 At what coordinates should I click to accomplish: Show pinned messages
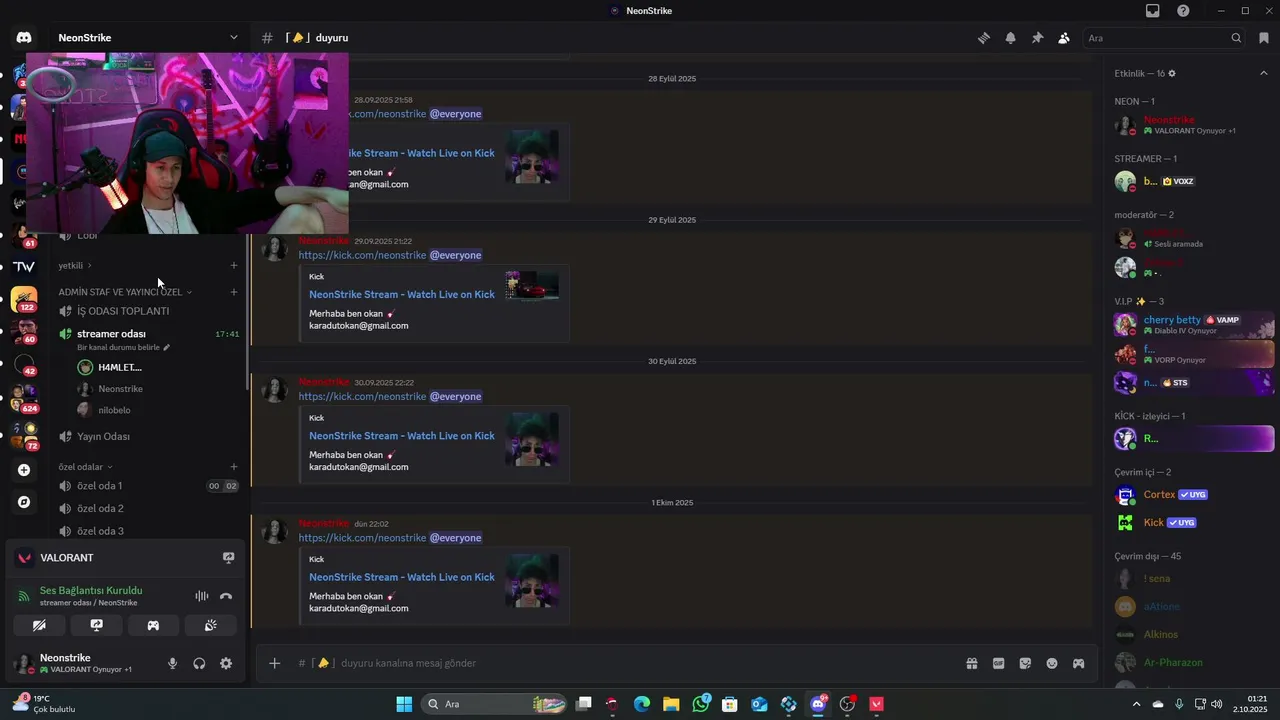(1037, 38)
